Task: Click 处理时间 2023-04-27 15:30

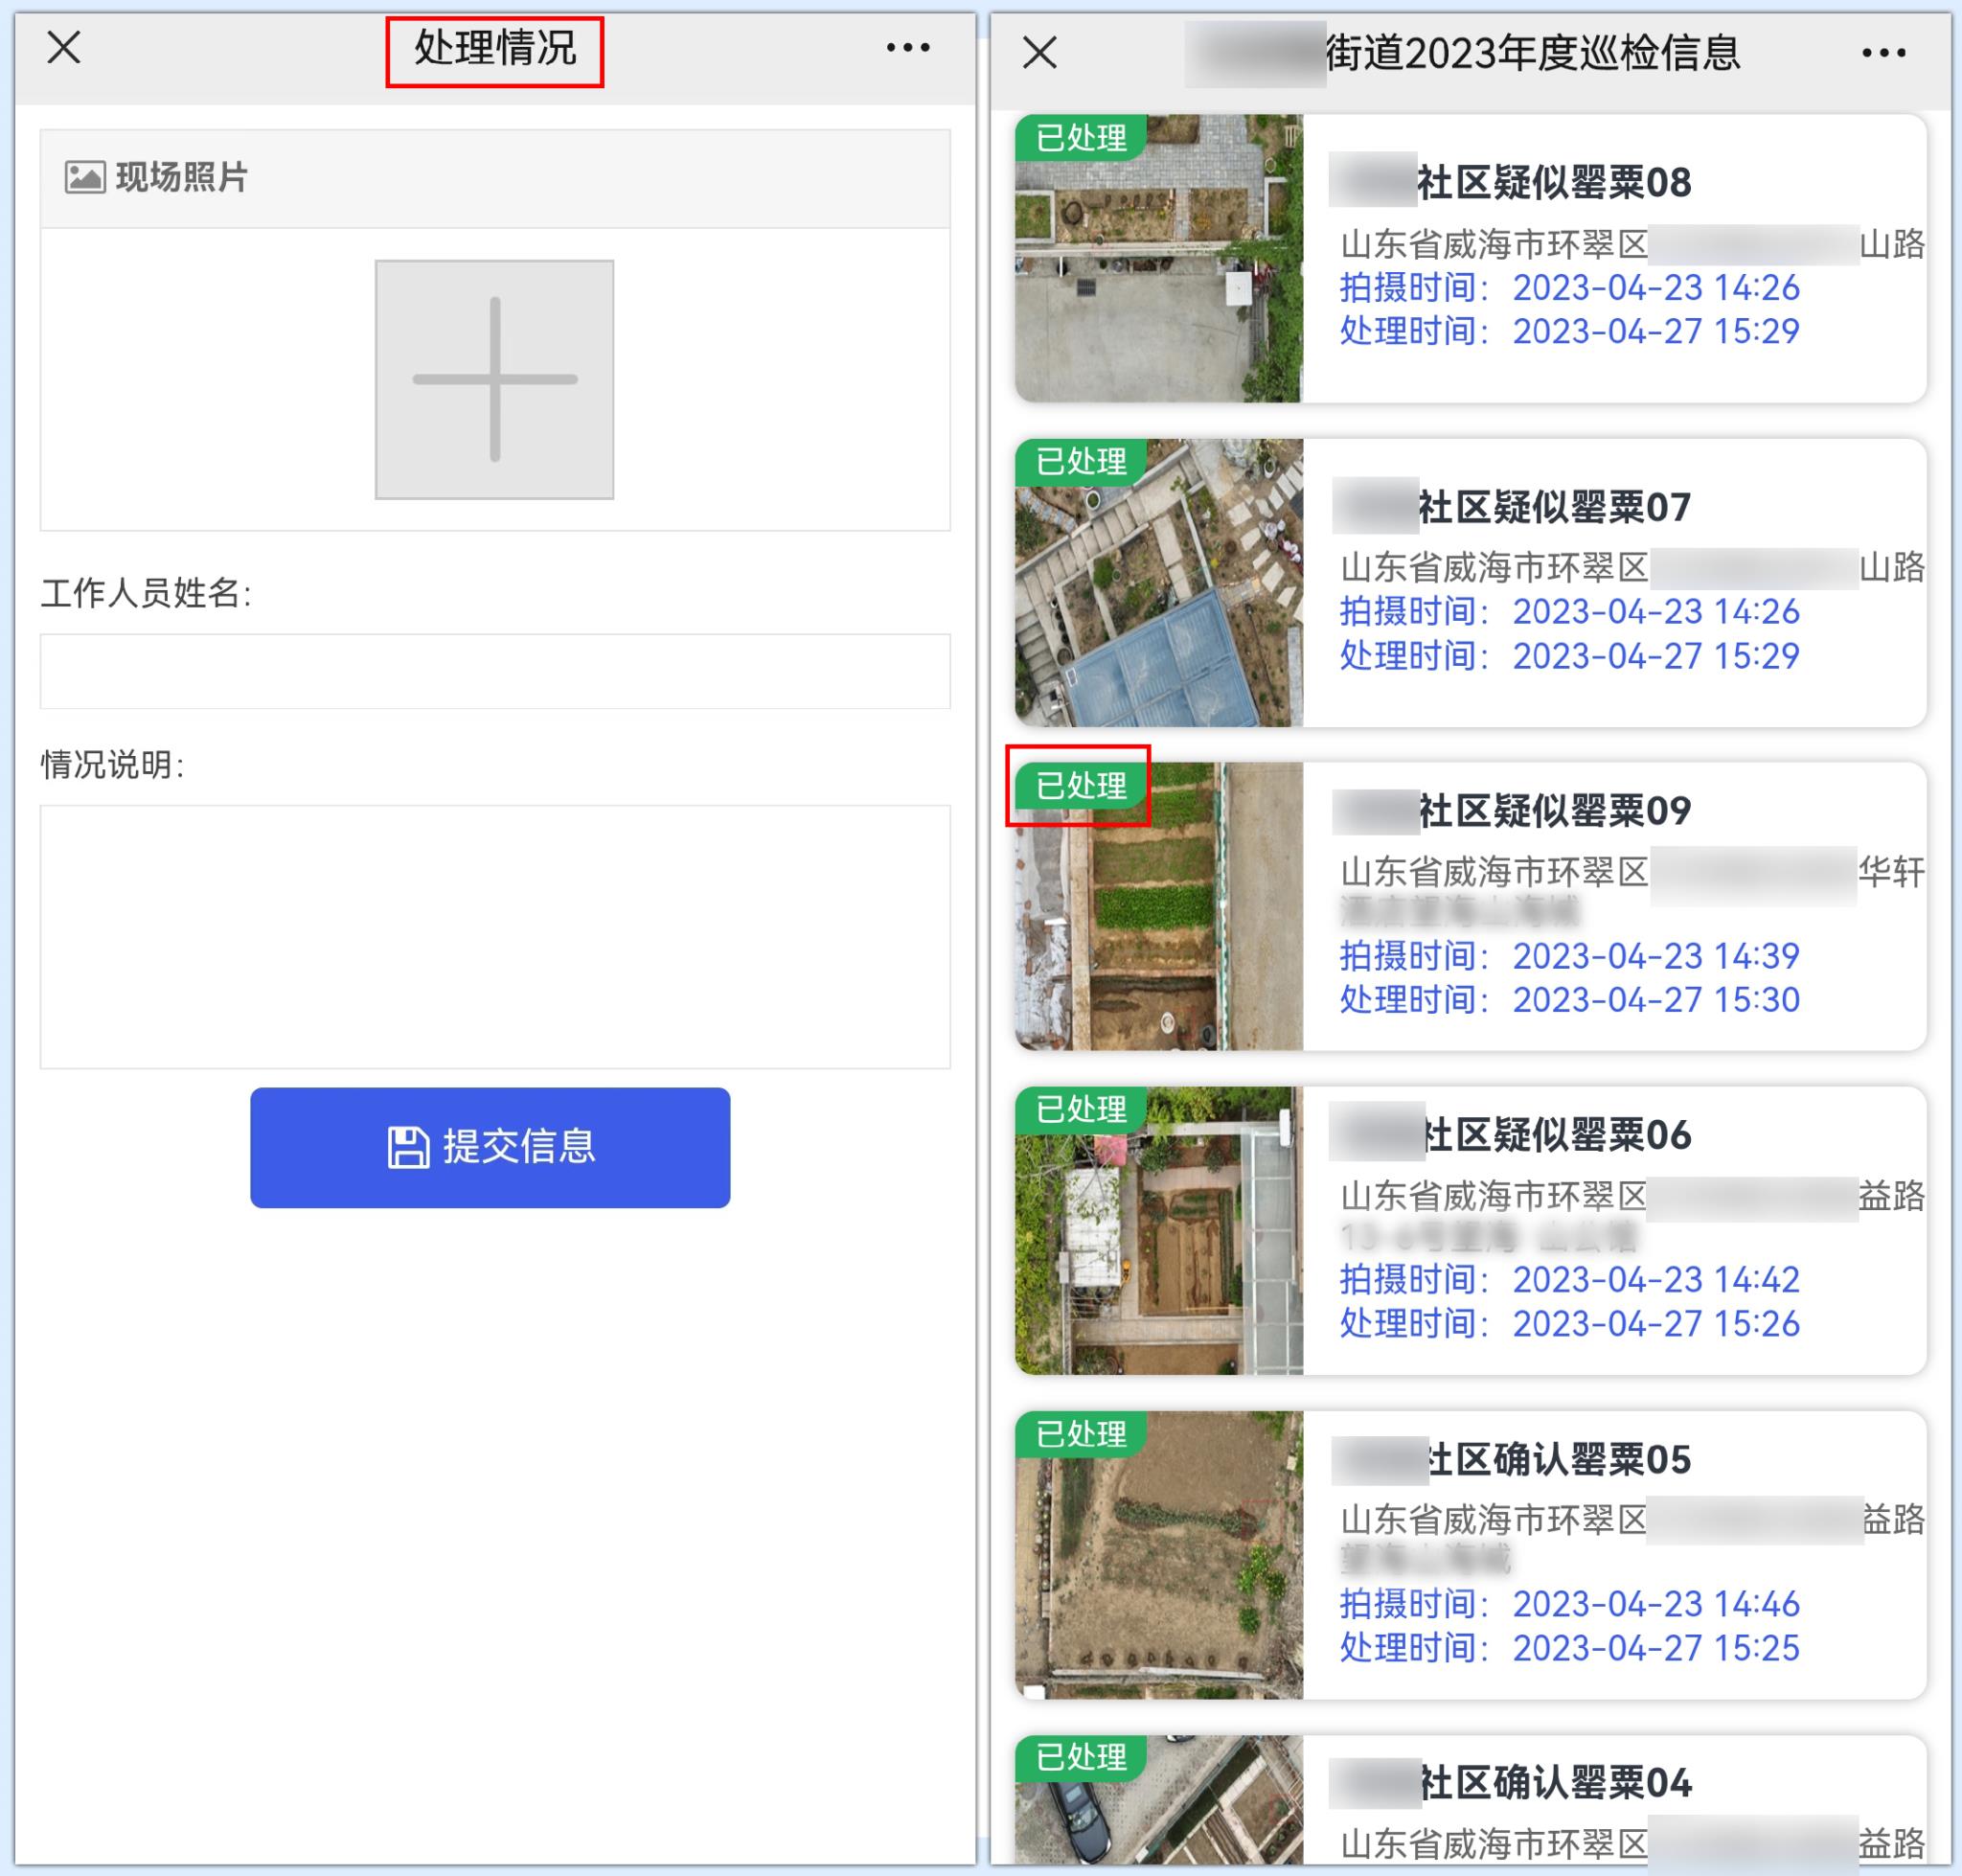Action: 1569,999
